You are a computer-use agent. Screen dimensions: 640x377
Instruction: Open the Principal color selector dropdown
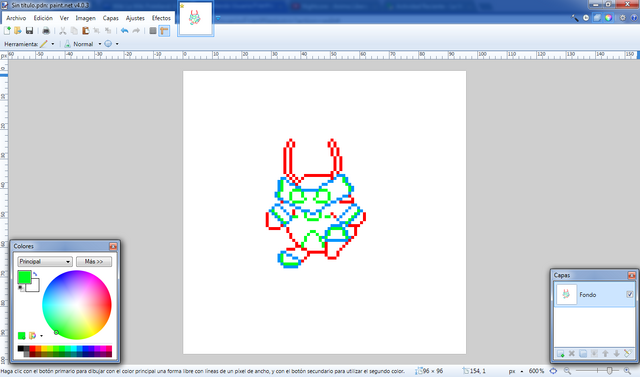click(45, 261)
